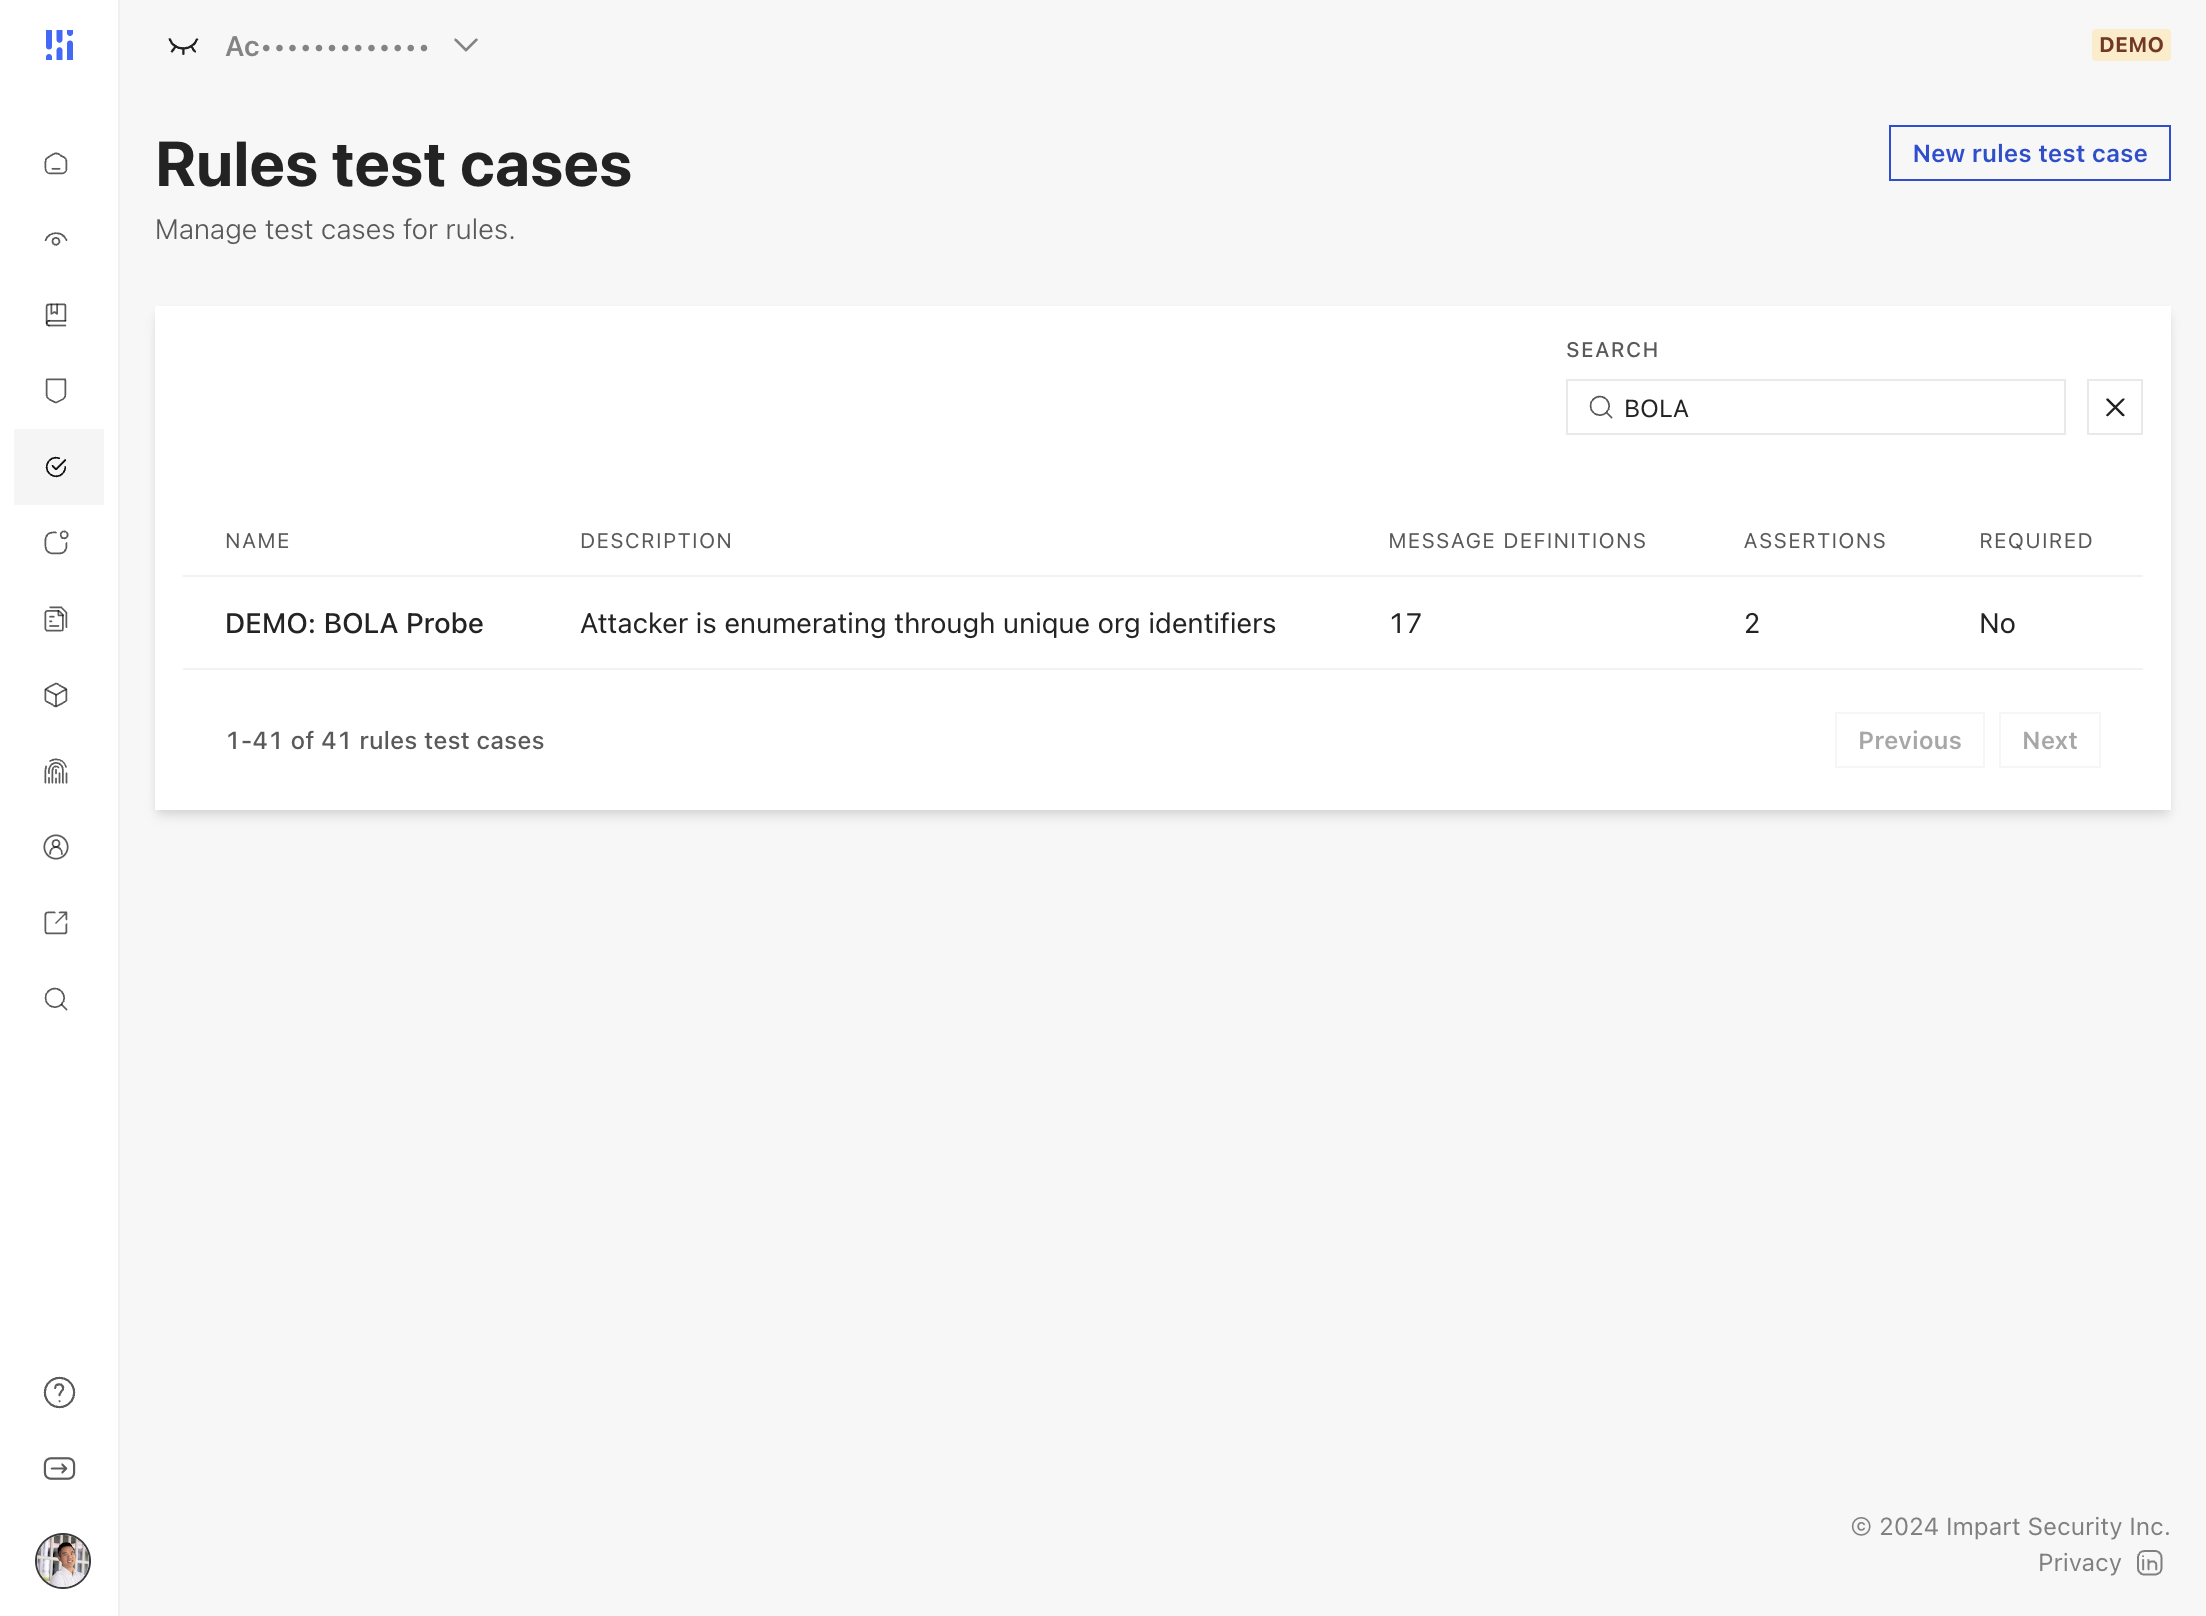
Task: Click the logout arrow icon
Action: (x=59, y=1468)
